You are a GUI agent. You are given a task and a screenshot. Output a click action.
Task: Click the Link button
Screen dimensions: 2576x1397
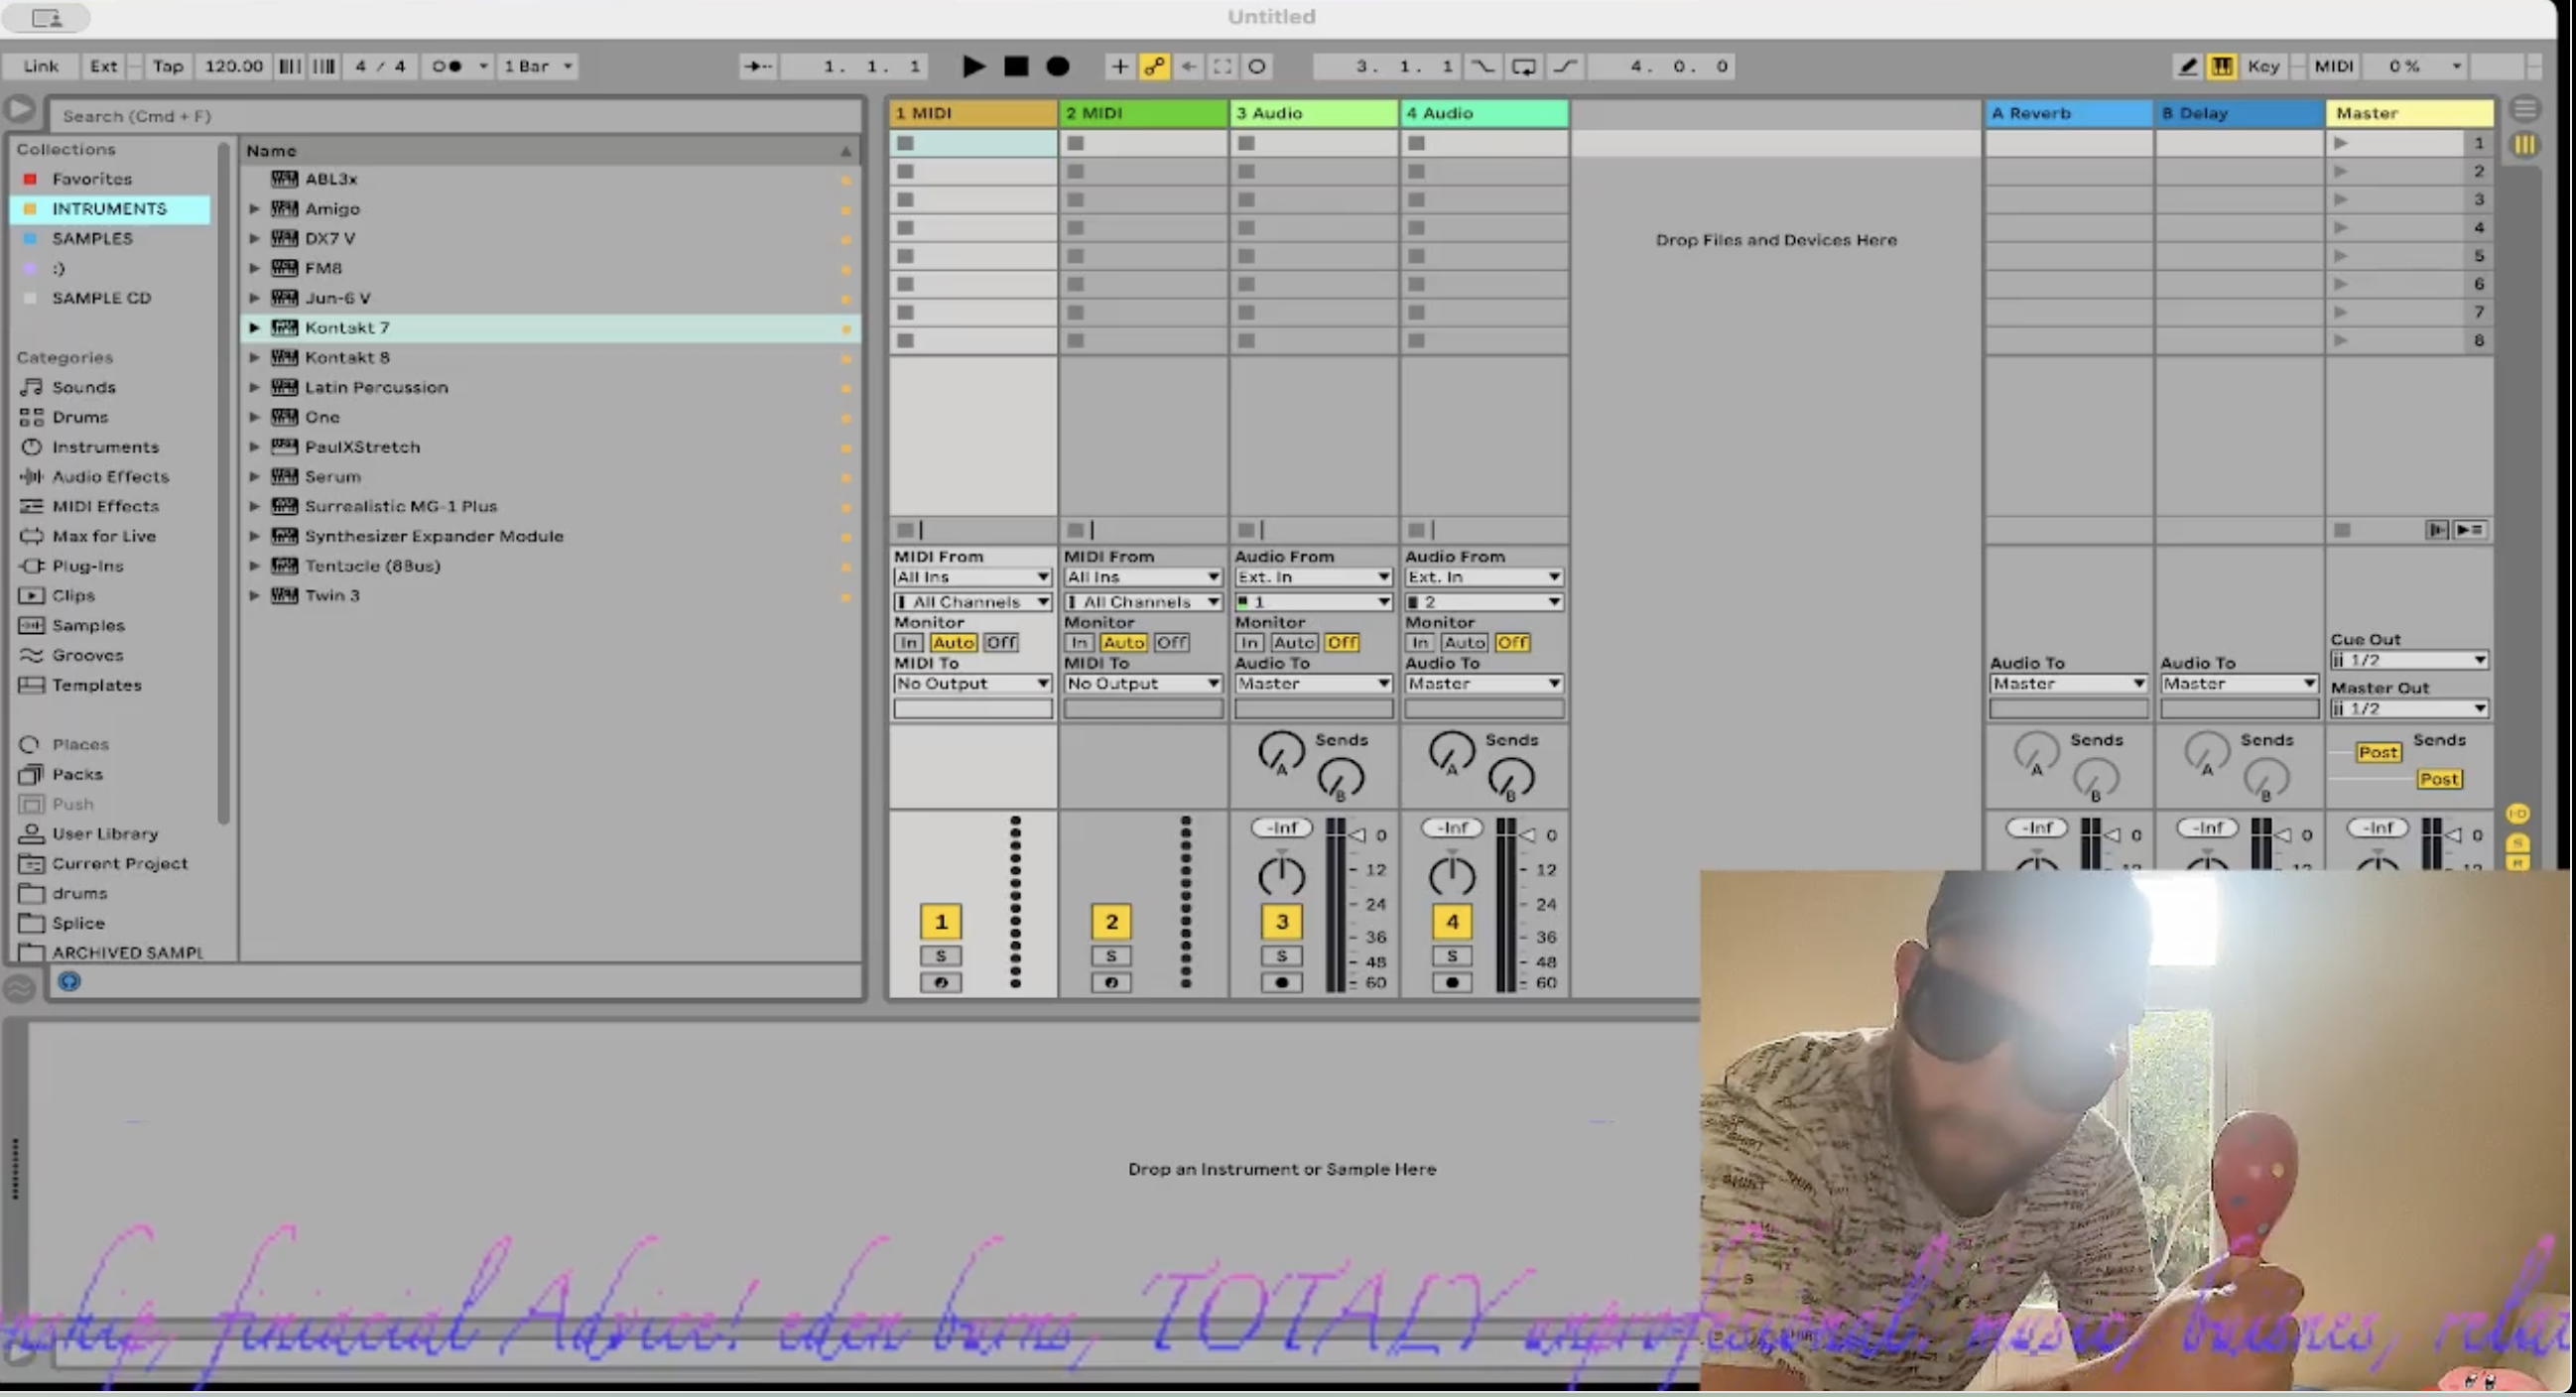pyautogui.click(x=41, y=66)
